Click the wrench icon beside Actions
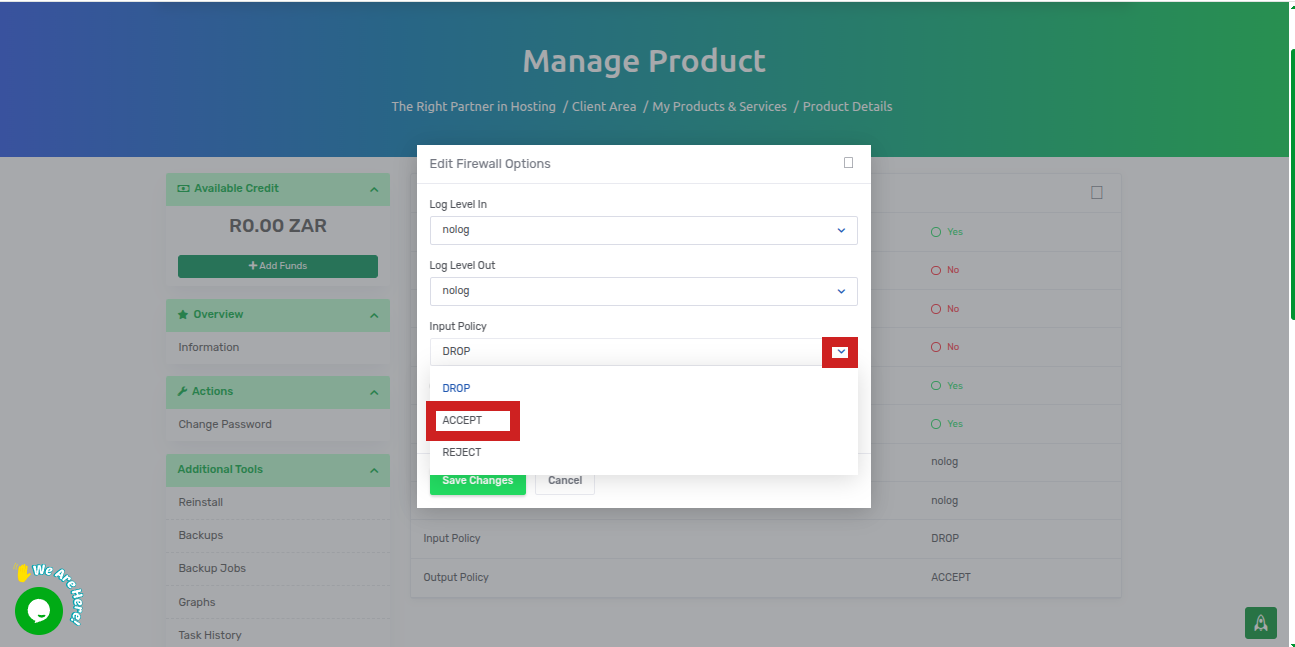This screenshot has width=1295, height=647. tap(183, 392)
